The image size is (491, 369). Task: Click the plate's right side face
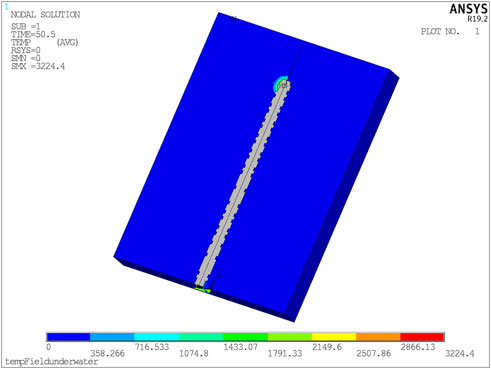coord(343,197)
